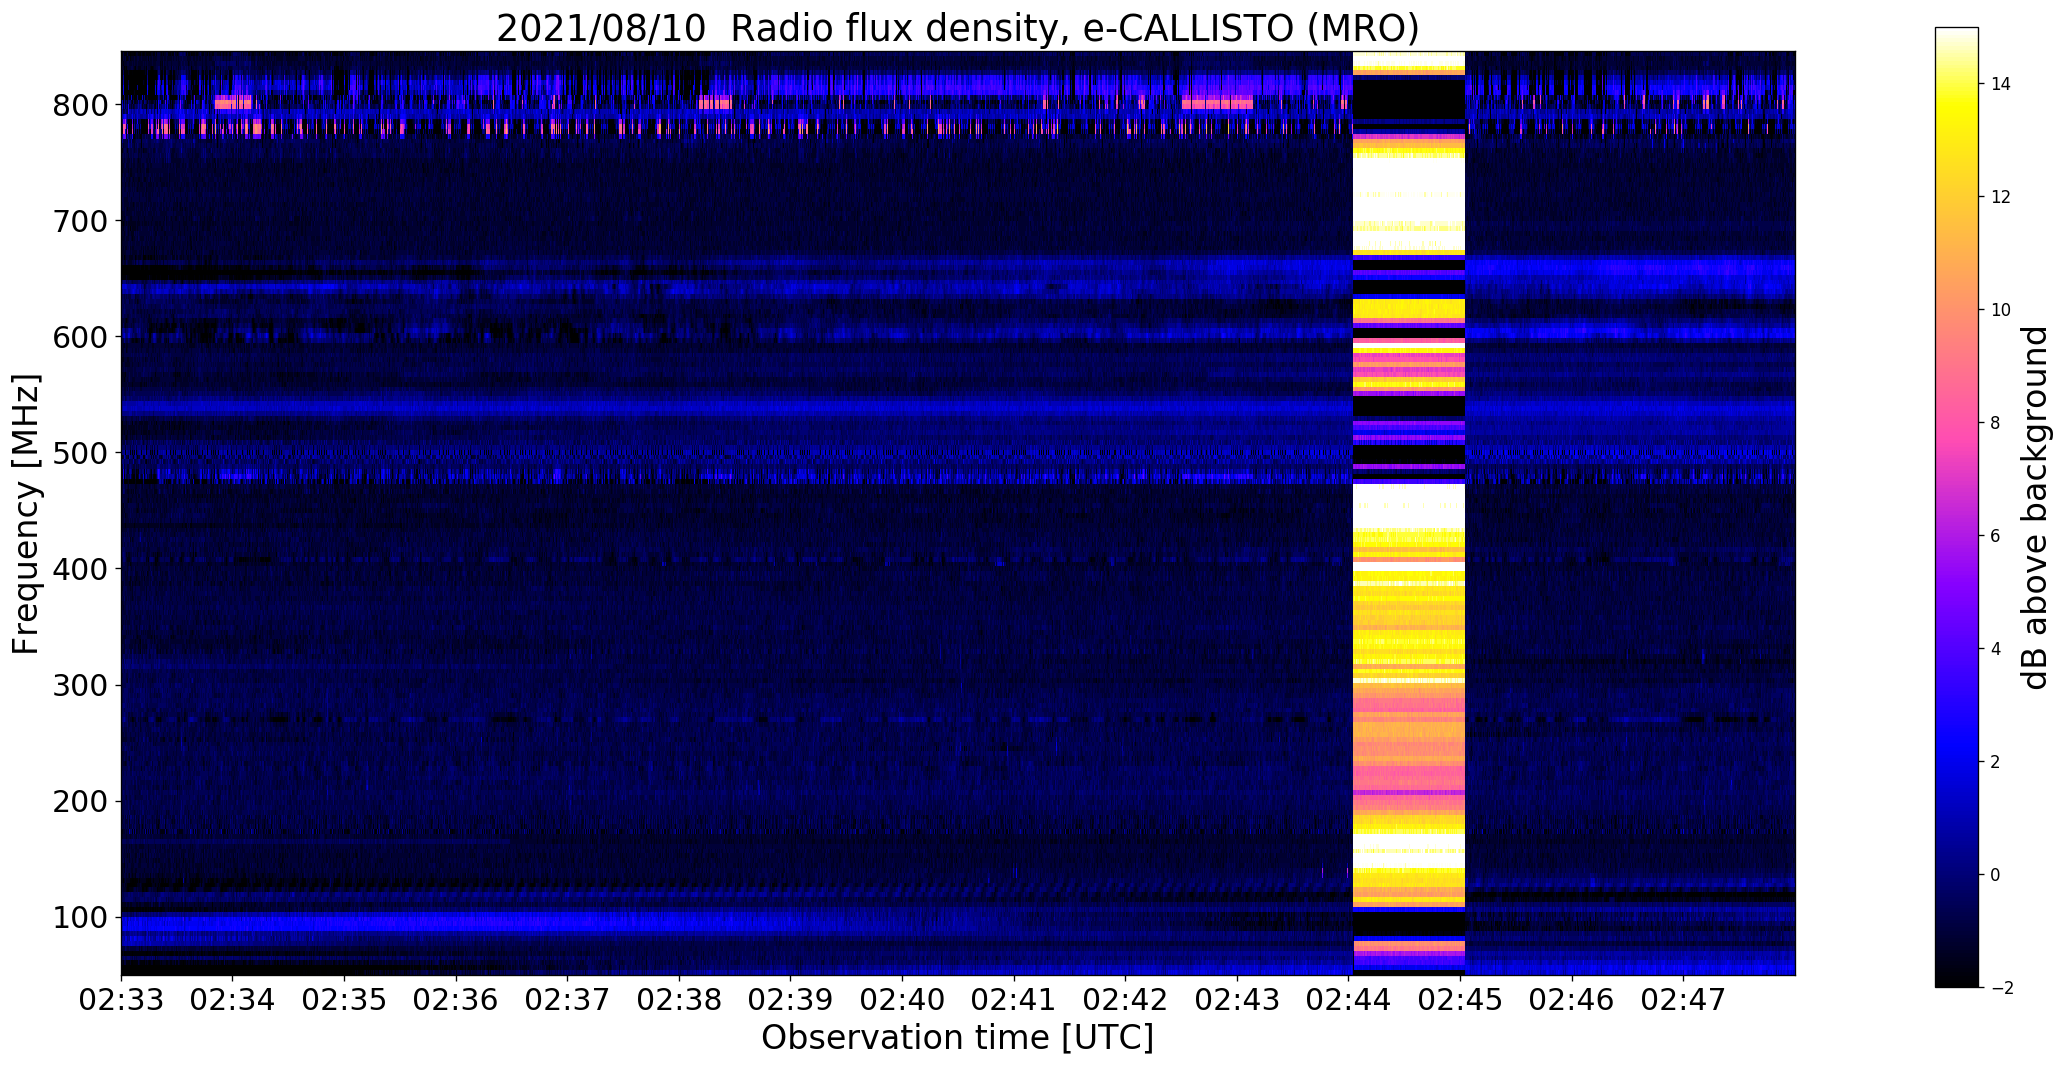Click the colorbar tick label 14
Image resolution: width=2066 pixels, height=1067 pixels.
click(x=2001, y=84)
